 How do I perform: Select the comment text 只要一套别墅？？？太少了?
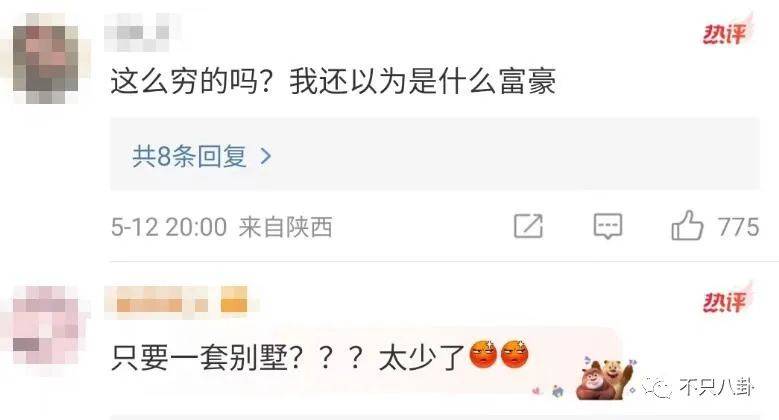(x=288, y=357)
